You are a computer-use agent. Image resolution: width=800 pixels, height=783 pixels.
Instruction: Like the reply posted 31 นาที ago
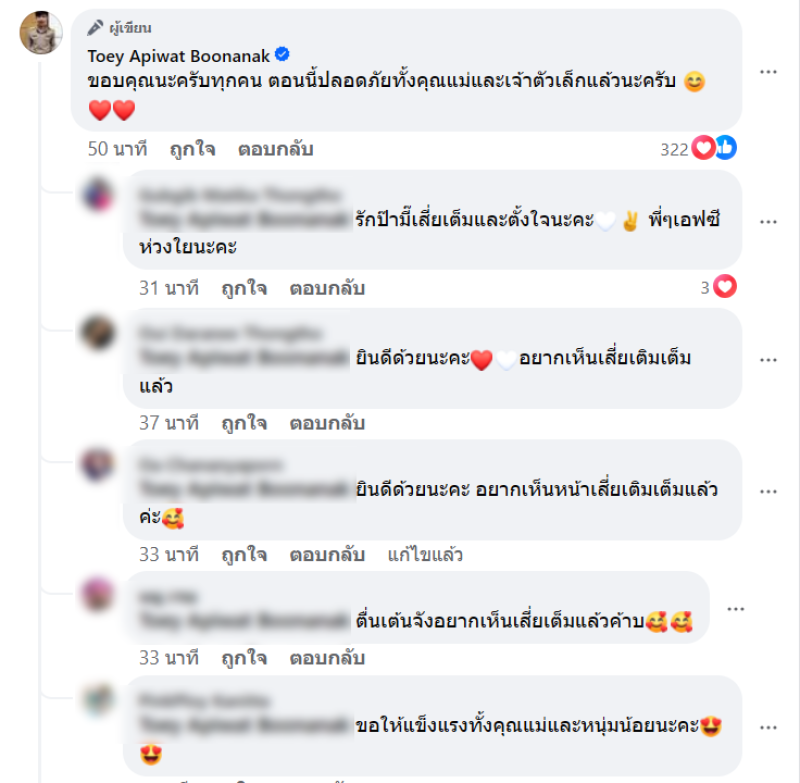[x=244, y=288]
